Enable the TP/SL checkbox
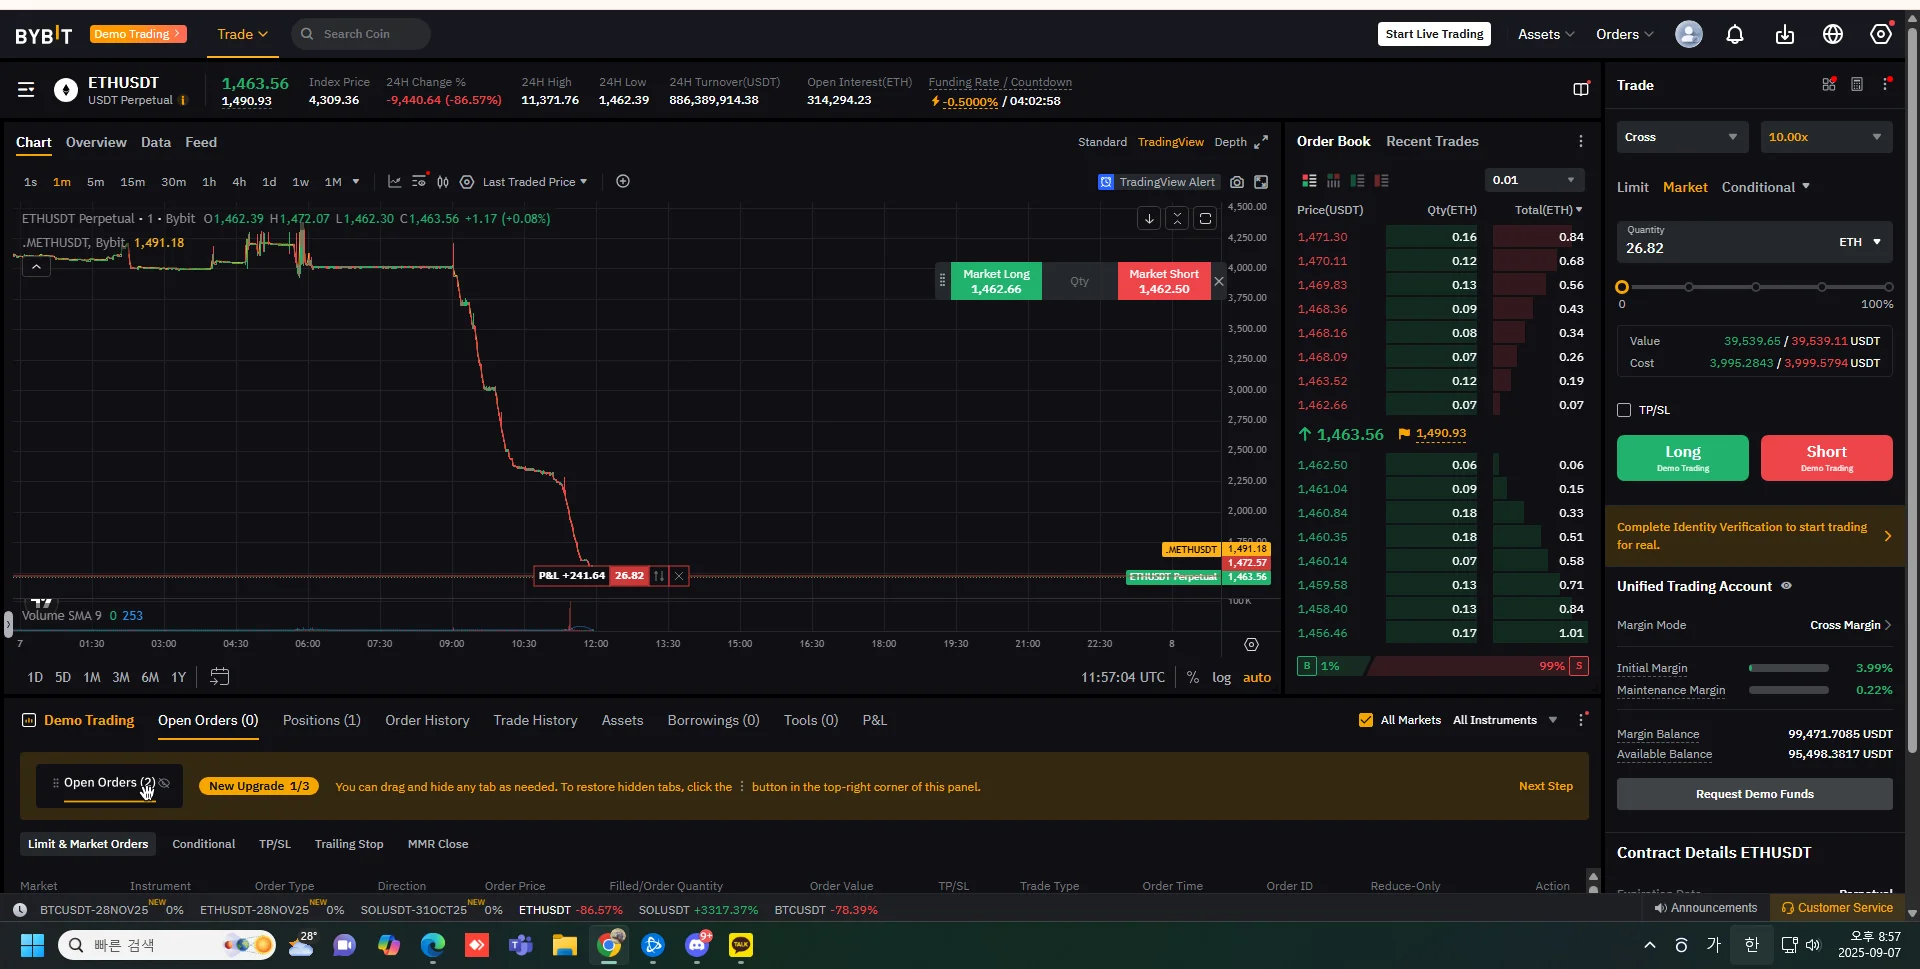1920x969 pixels. pyautogui.click(x=1624, y=410)
